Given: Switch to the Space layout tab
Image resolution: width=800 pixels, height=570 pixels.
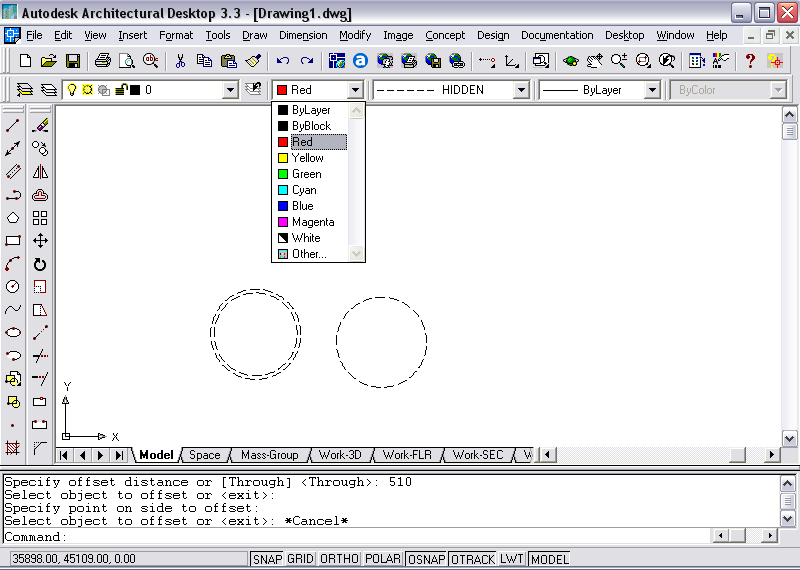Looking at the screenshot, I should [x=205, y=455].
